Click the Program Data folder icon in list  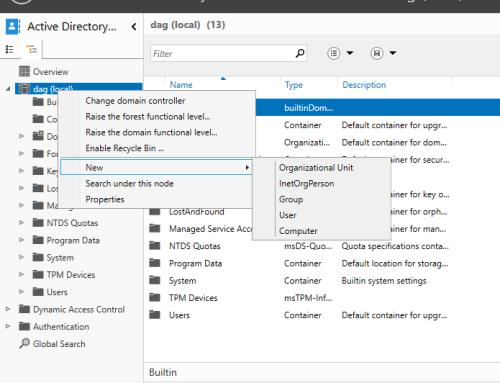[x=155, y=263]
